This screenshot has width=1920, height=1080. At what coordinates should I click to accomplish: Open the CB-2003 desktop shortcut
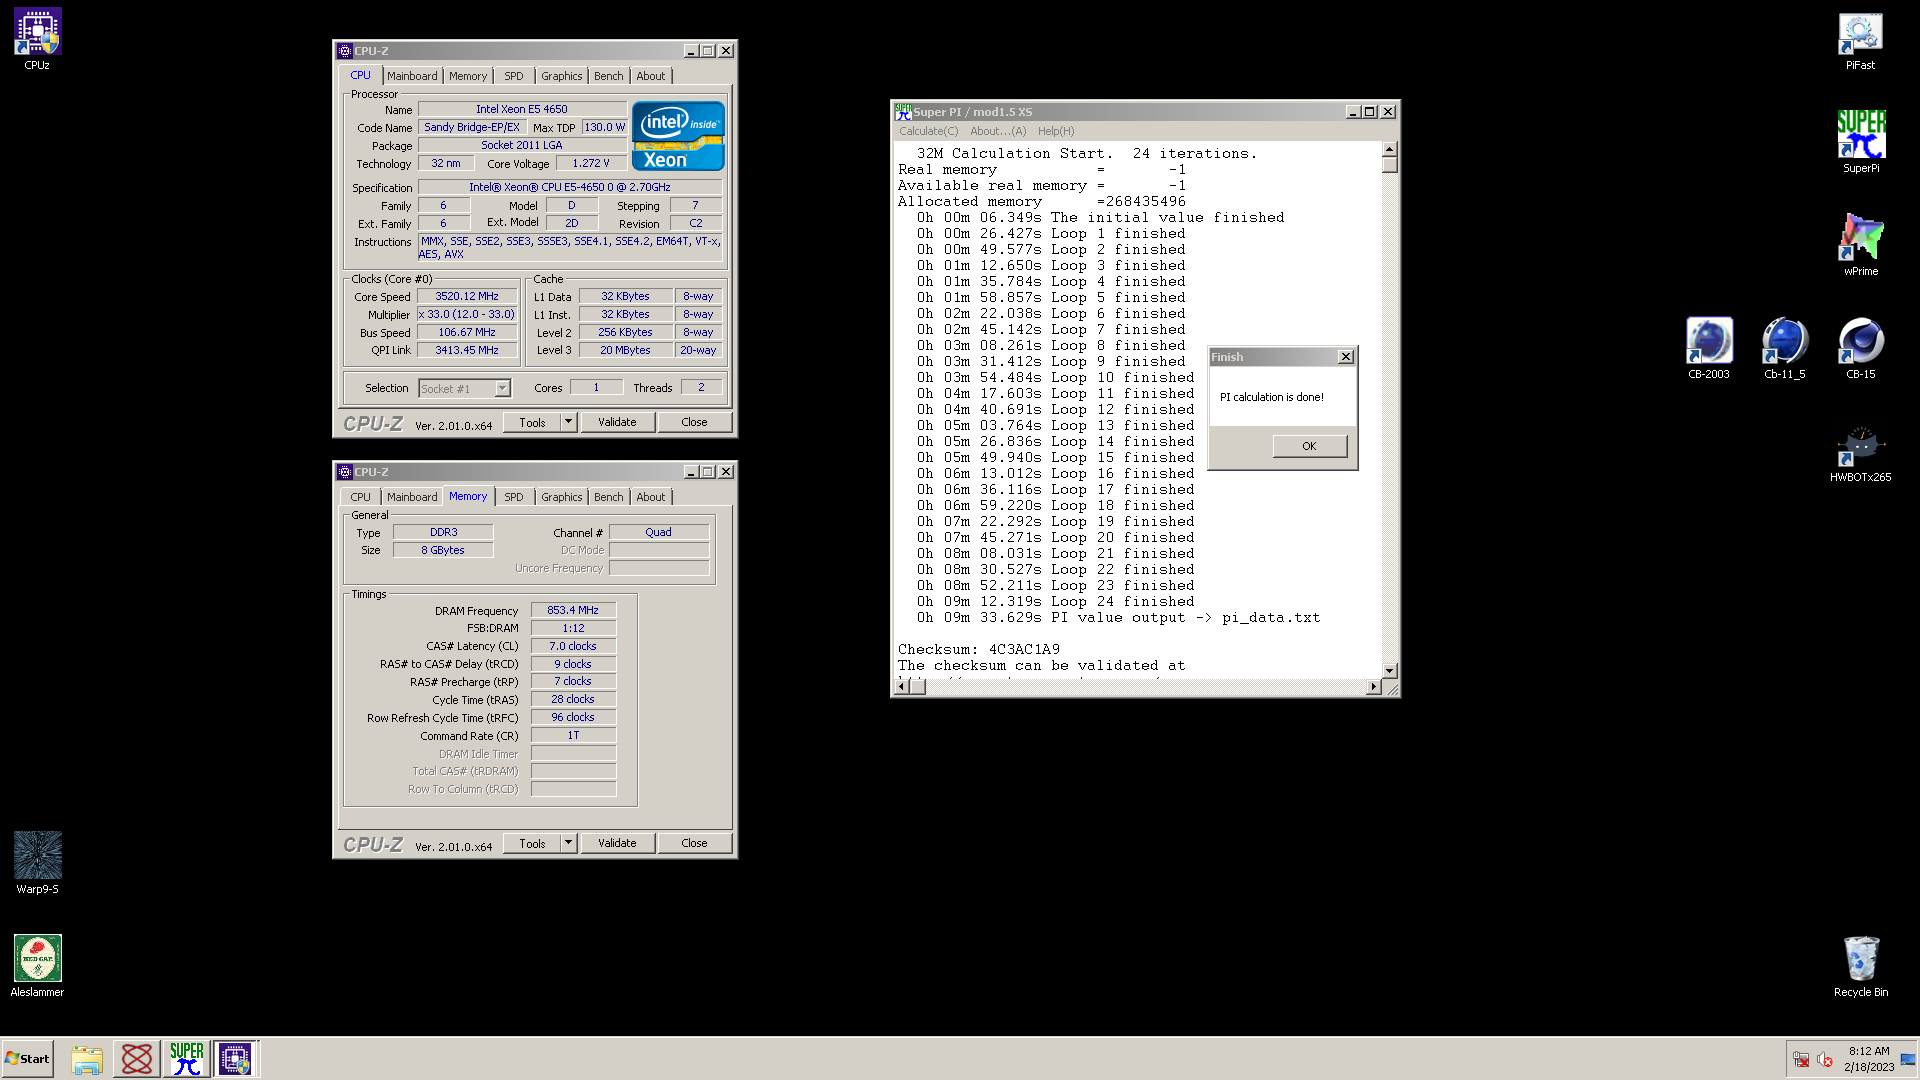(1708, 349)
